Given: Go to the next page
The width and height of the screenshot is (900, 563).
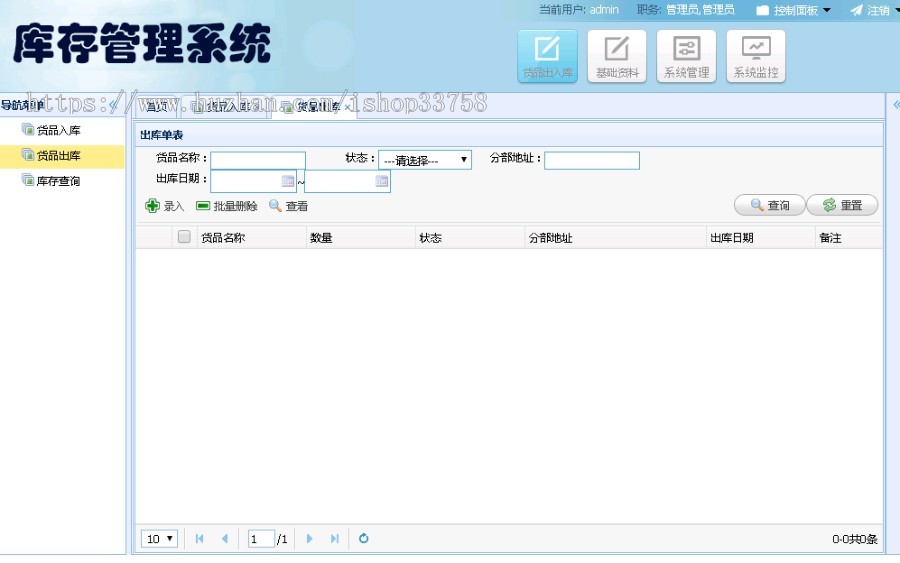Looking at the screenshot, I should 309,539.
